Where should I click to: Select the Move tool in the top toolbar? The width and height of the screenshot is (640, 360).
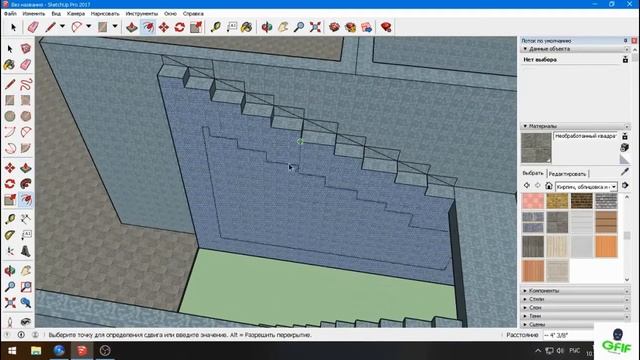click(x=164, y=27)
